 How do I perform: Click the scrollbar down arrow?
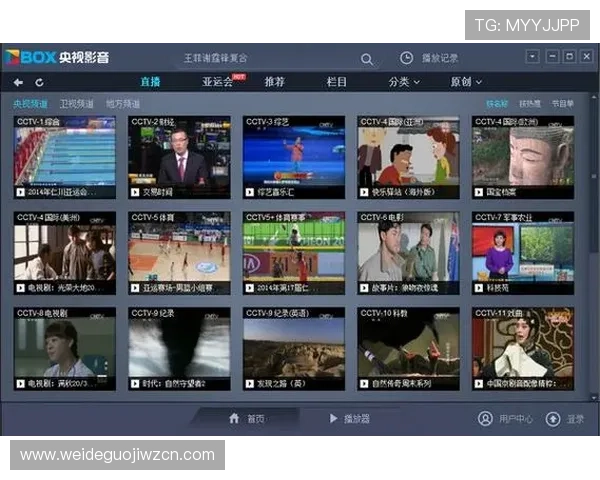click(x=594, y=398)
